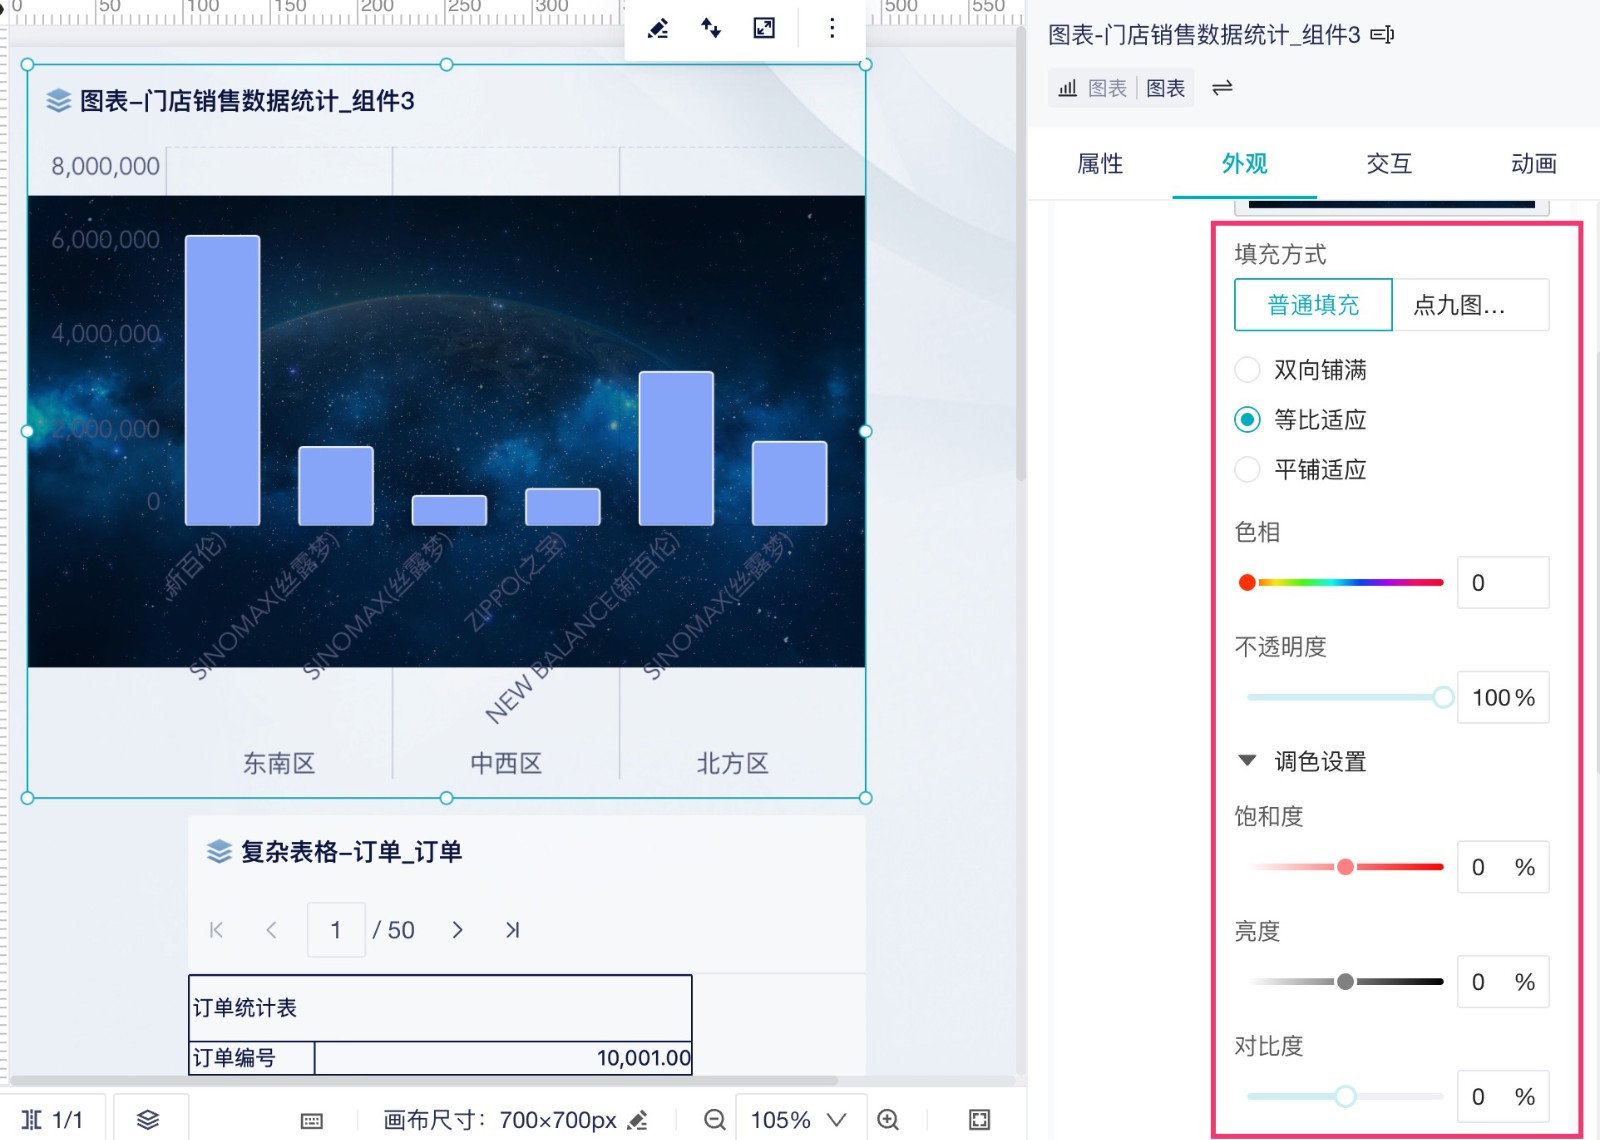The width and height of the screenshot is (1600, 1140).
Task: Click the canvas vertical scrollbar
Action: pos(1021,255)
